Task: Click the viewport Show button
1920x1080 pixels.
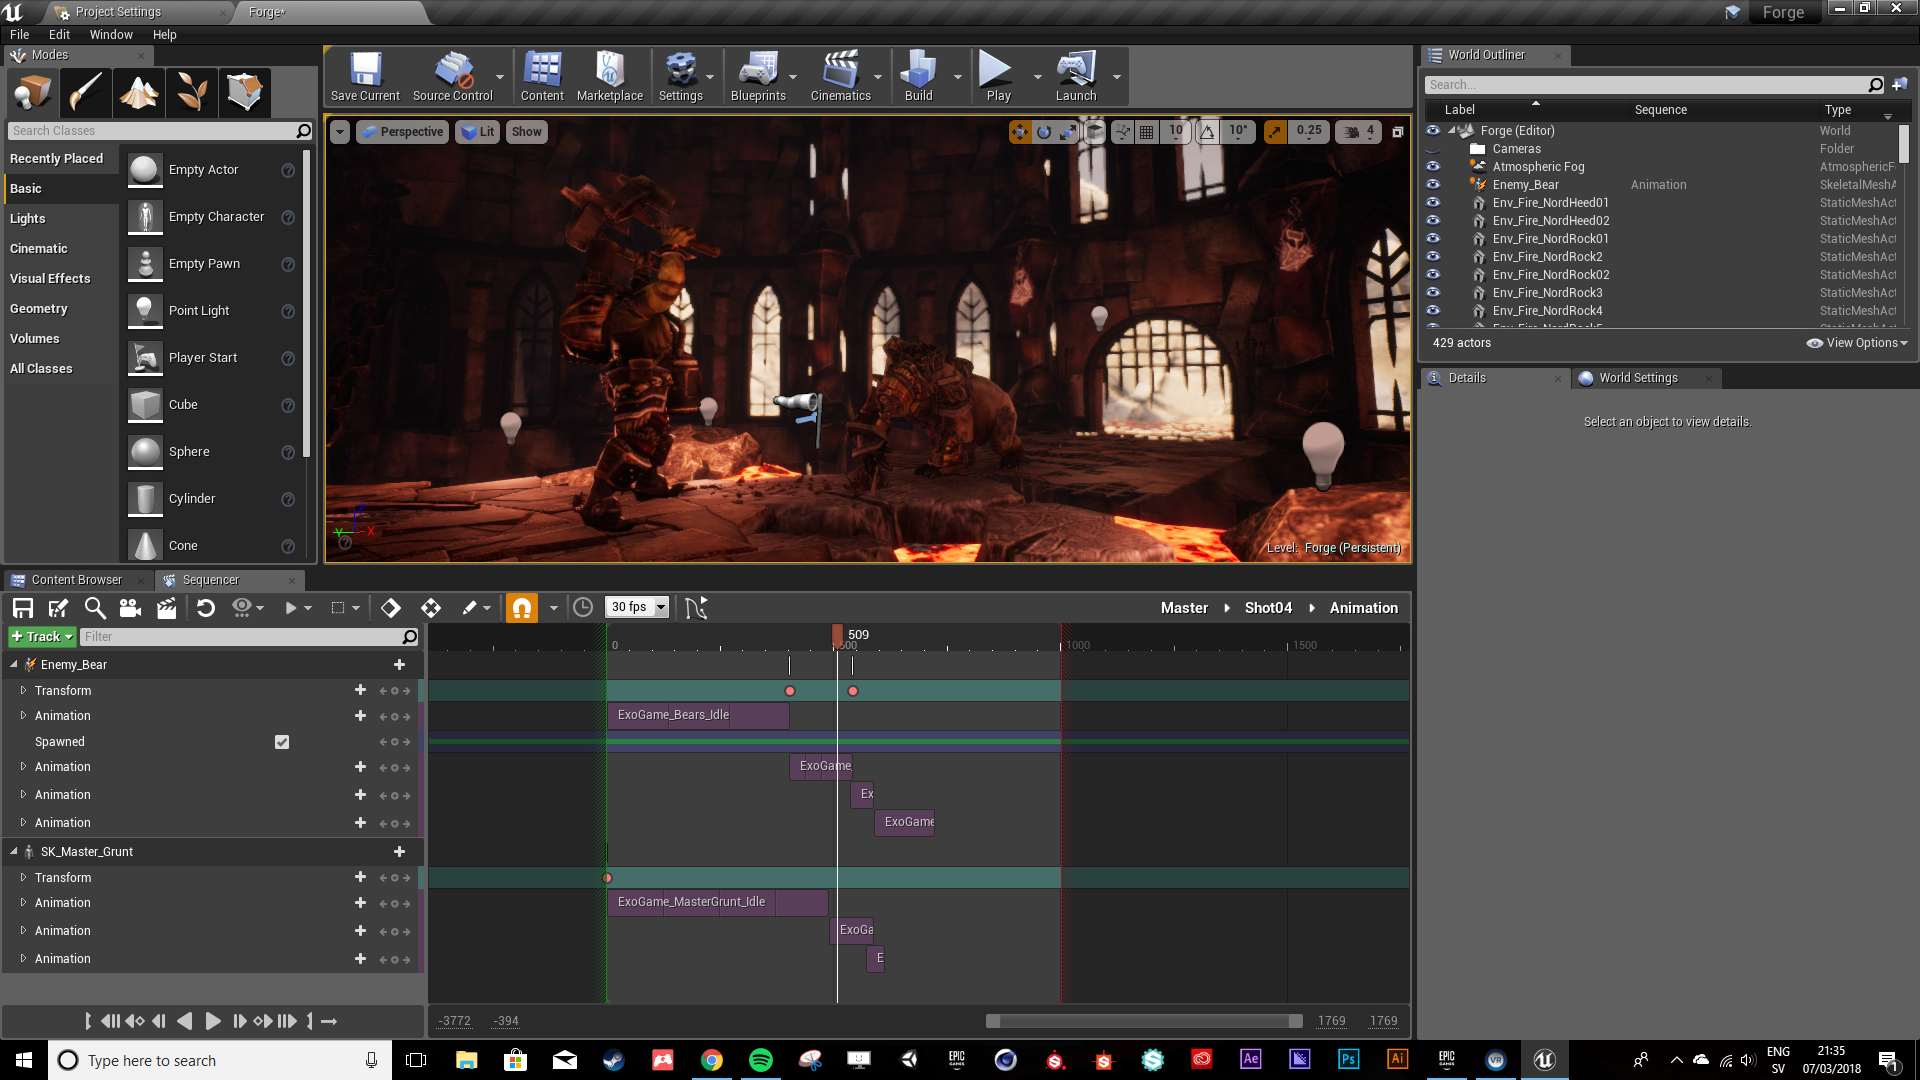Action: (527, 132)
